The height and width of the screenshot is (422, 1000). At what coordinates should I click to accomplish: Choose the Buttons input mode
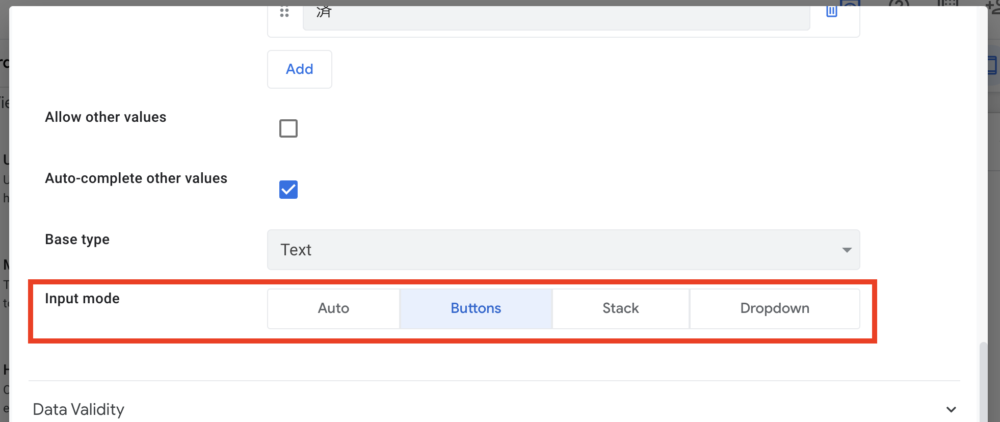[x=476, y=308]
